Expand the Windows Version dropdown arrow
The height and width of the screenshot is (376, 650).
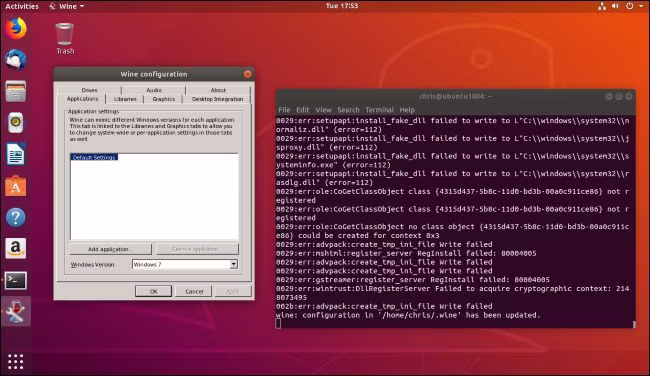(x=234, y=264)
